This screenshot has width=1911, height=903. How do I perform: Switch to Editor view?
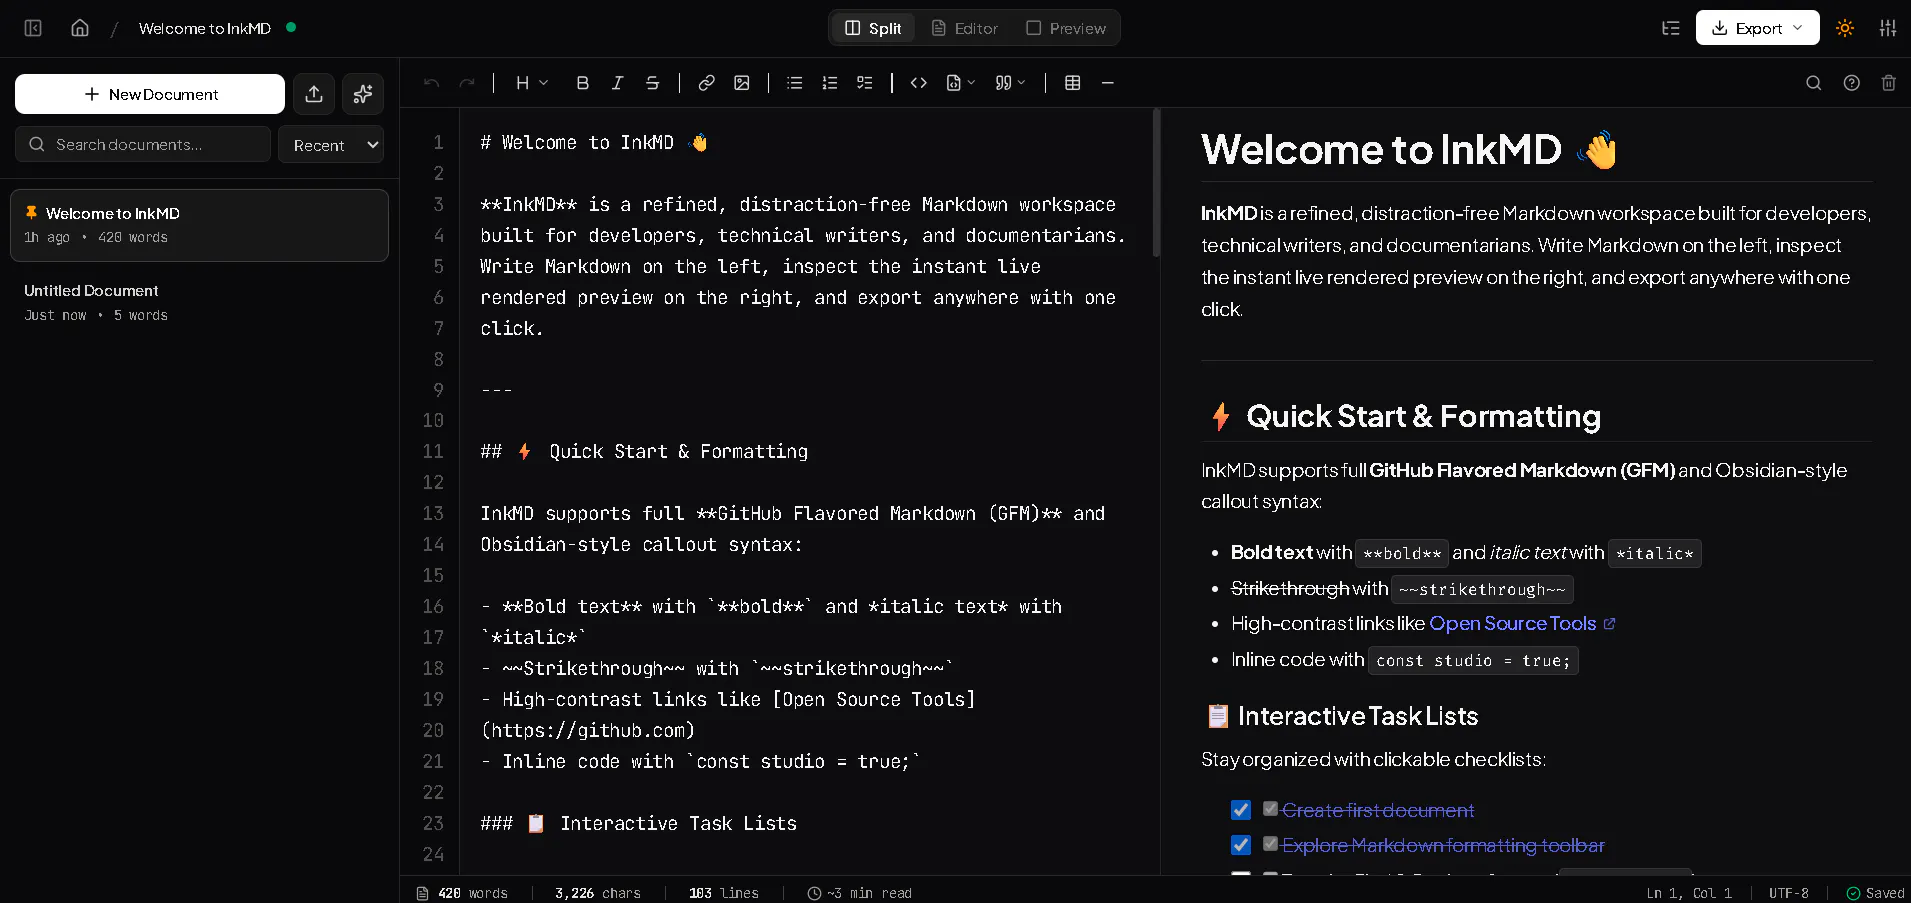(x=965, y=28)
